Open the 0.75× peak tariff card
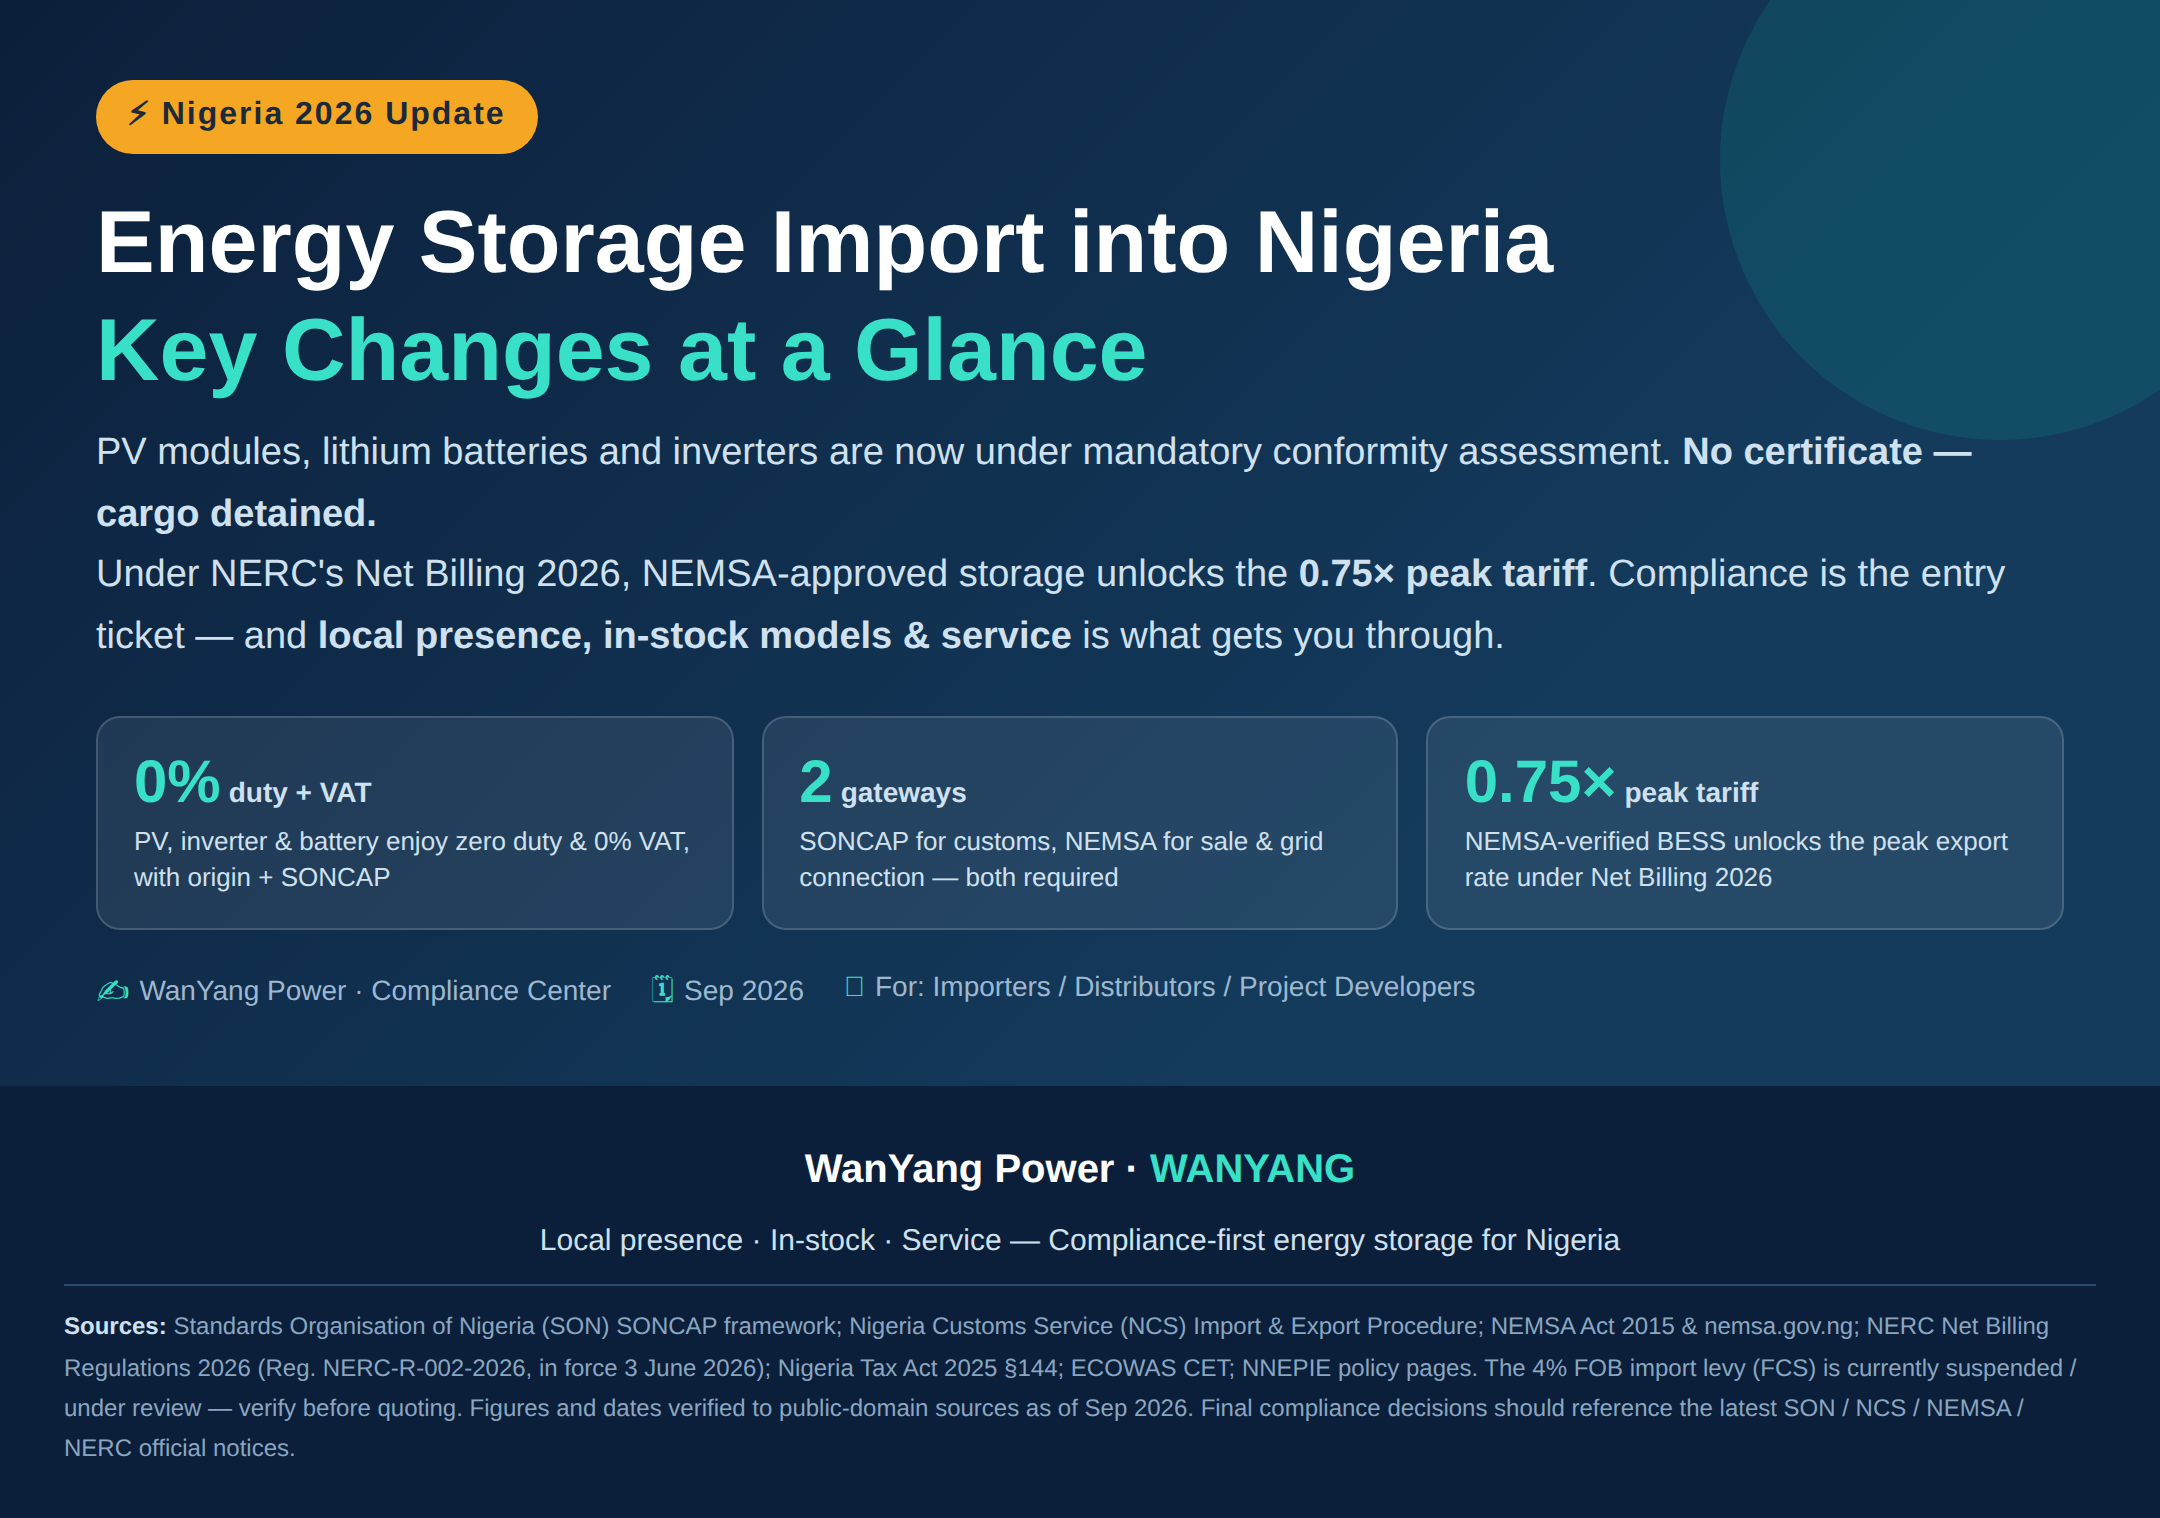Viewport: 2160px width, 1518px height. 1745,823
